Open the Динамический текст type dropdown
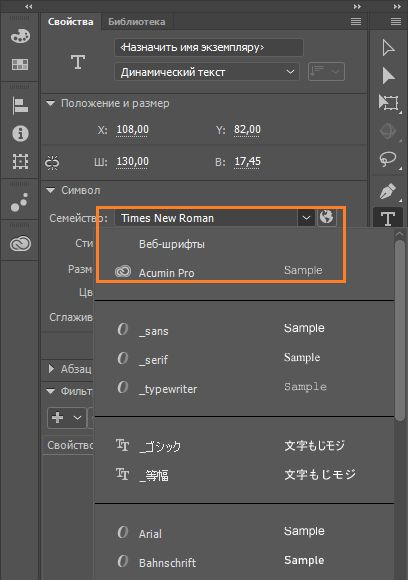This screenshot has height=580, width=408. pos(207,72)
